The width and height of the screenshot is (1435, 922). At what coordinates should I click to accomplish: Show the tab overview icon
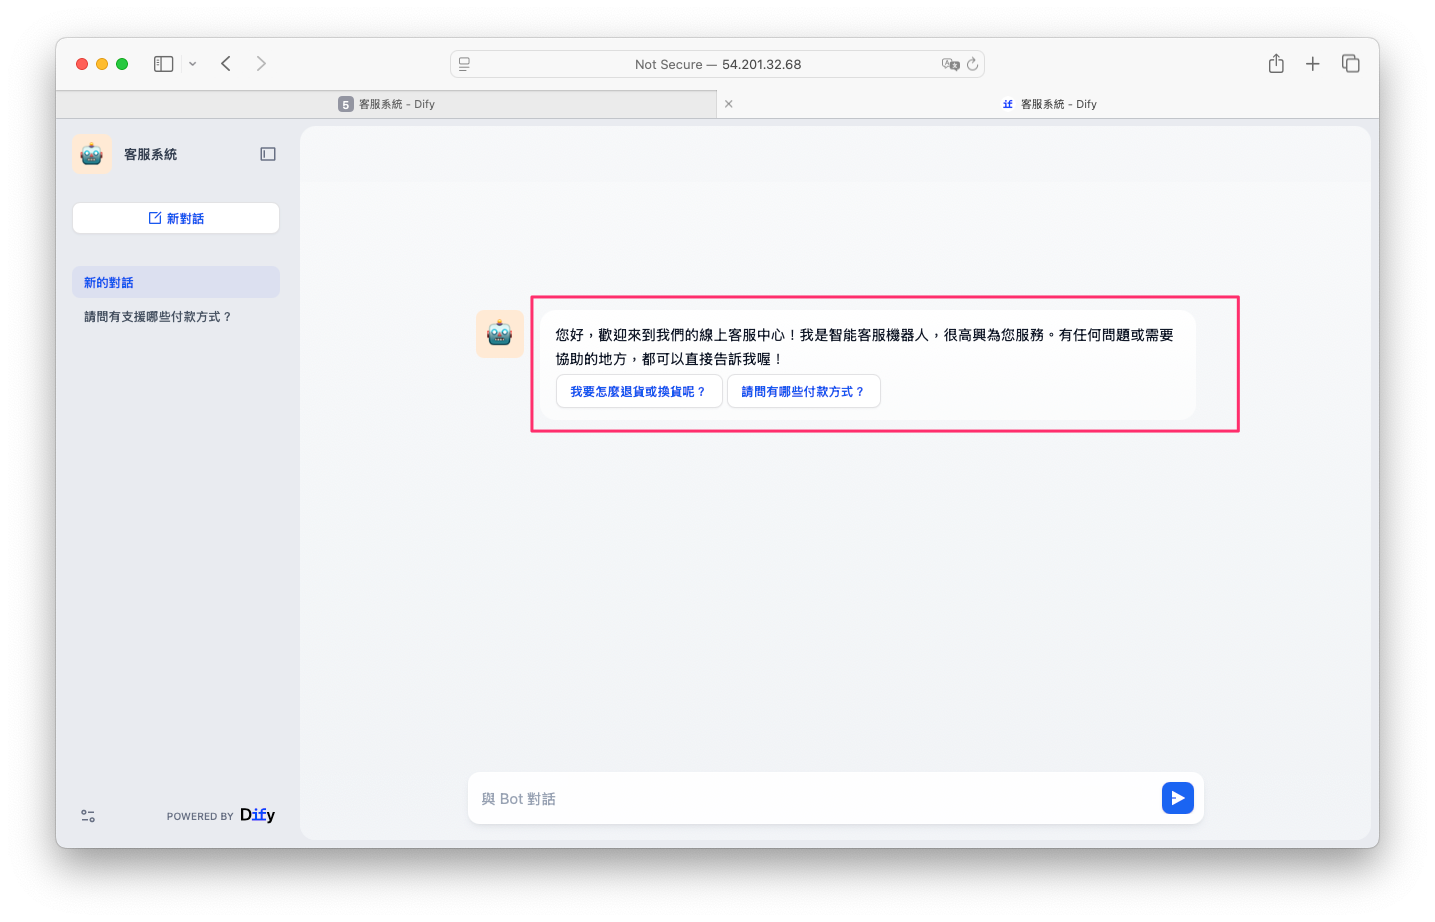coord(1350,64)
